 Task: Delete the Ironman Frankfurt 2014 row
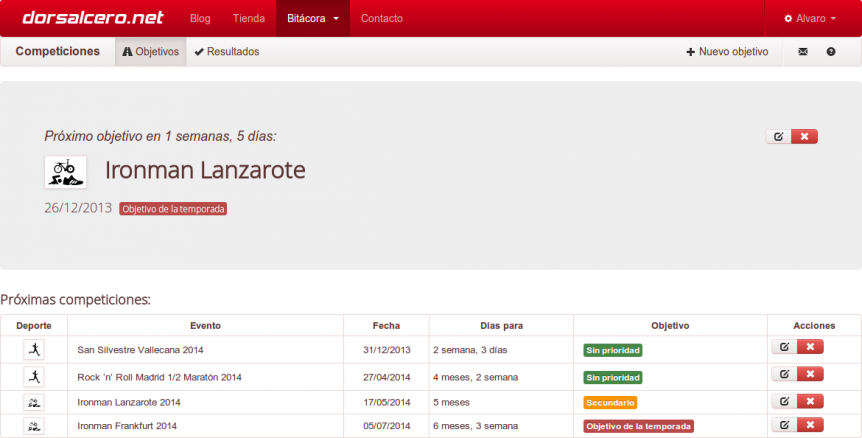(x=810, y=425)
